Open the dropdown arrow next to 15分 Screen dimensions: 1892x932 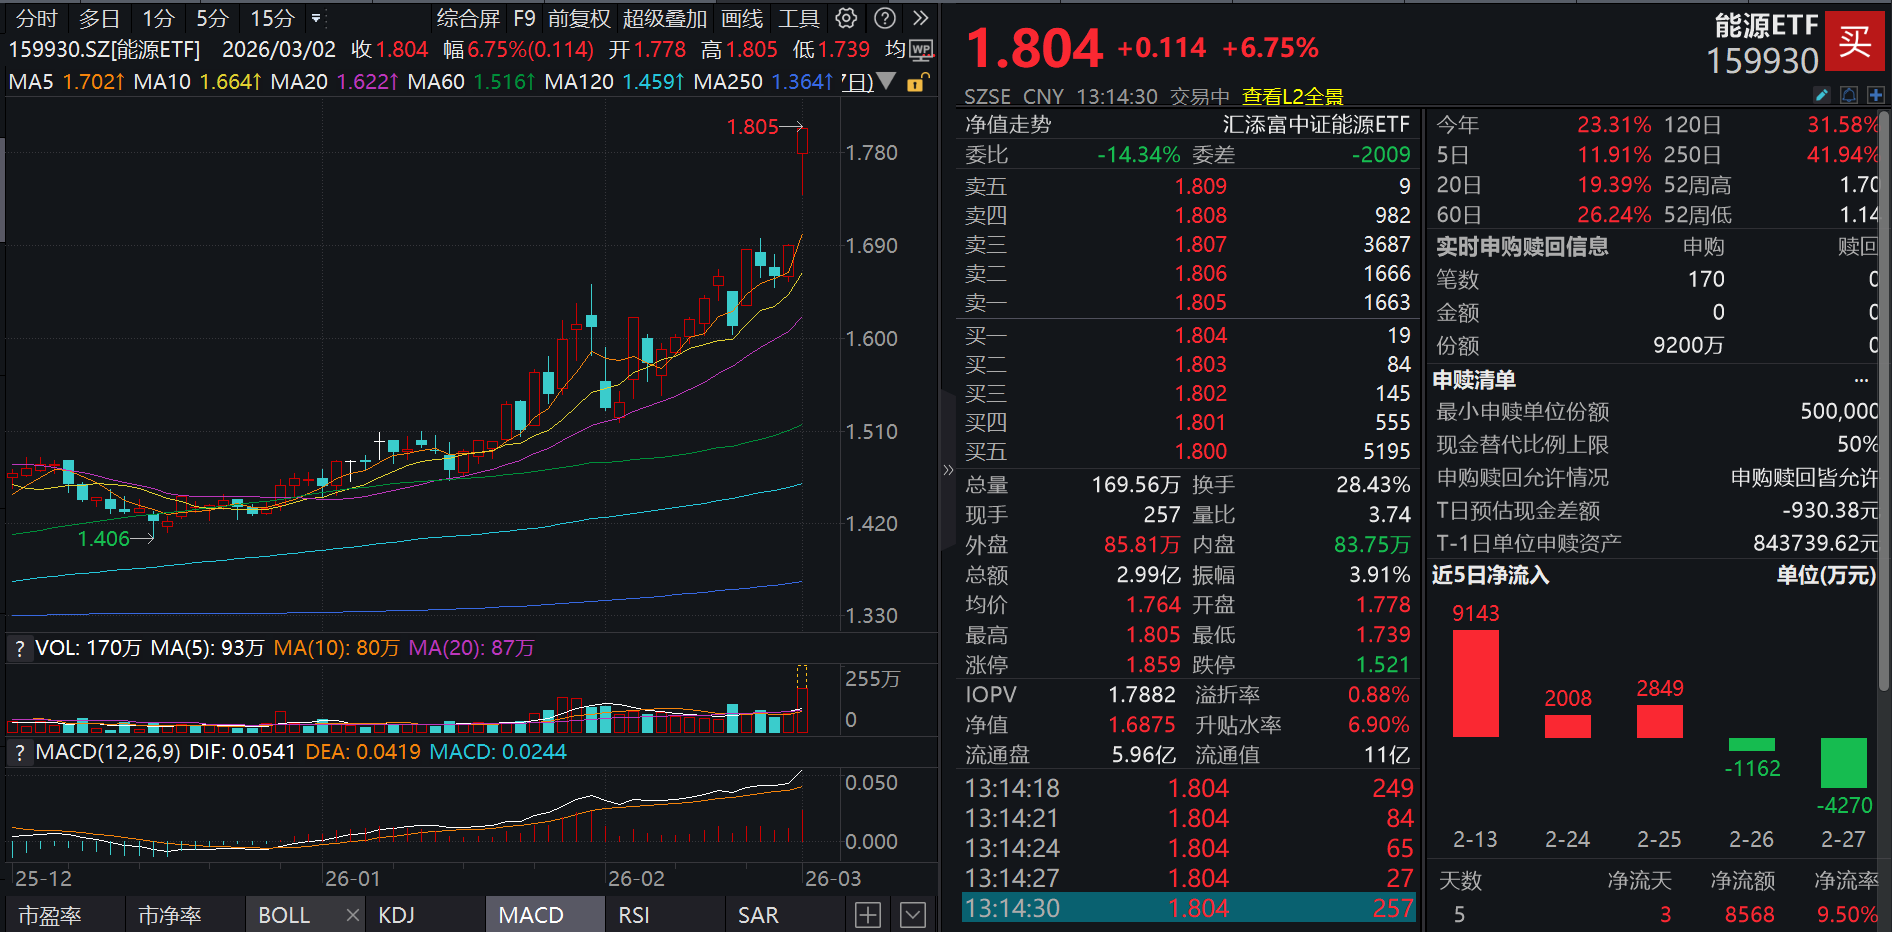click(314, 18)
